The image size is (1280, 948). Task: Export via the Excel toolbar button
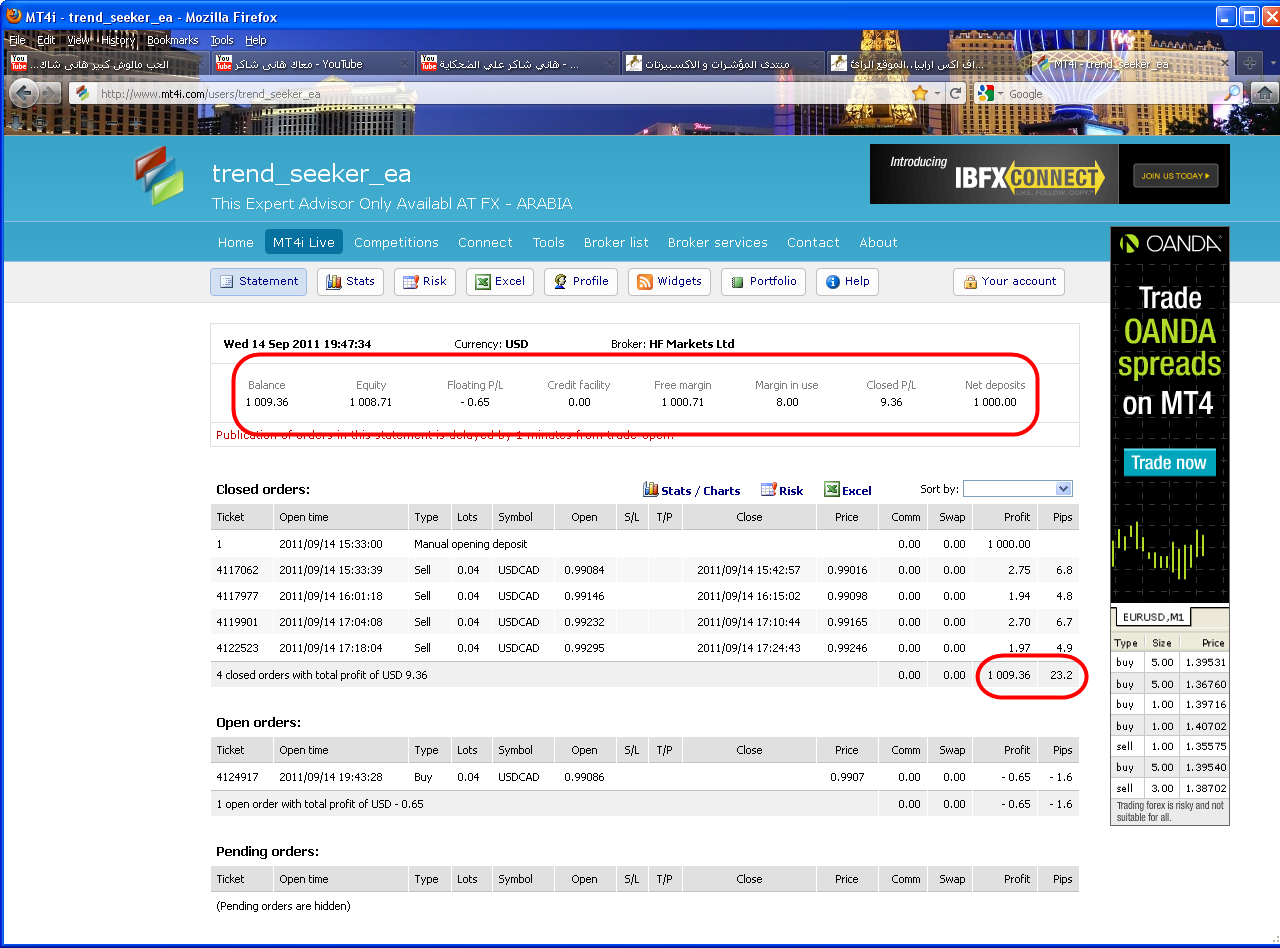point(500,282)
